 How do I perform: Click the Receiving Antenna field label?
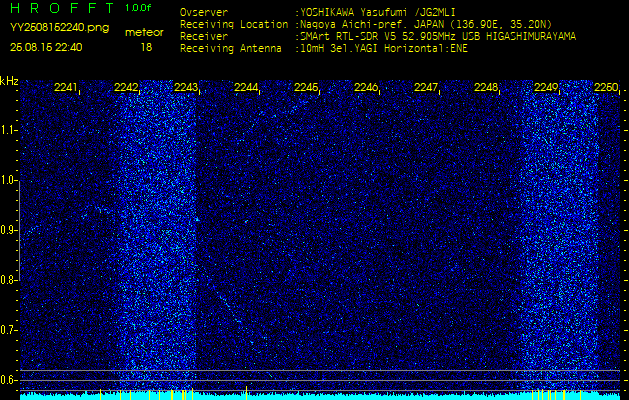pos(231,49)
